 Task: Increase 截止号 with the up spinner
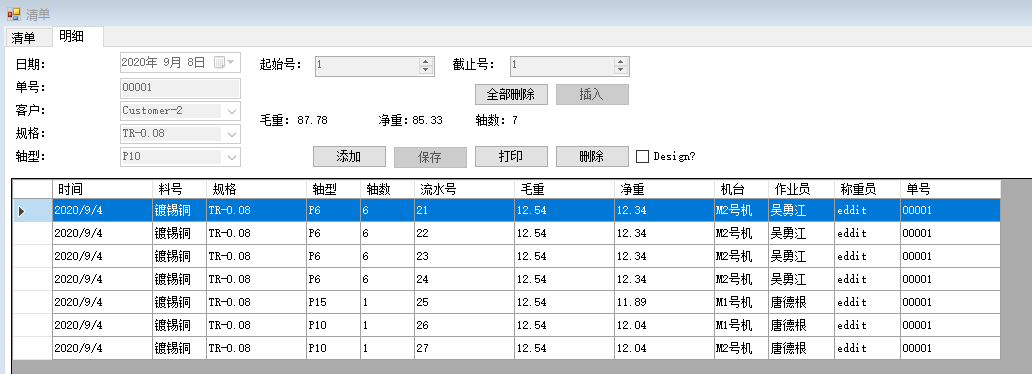pos(620,61)
